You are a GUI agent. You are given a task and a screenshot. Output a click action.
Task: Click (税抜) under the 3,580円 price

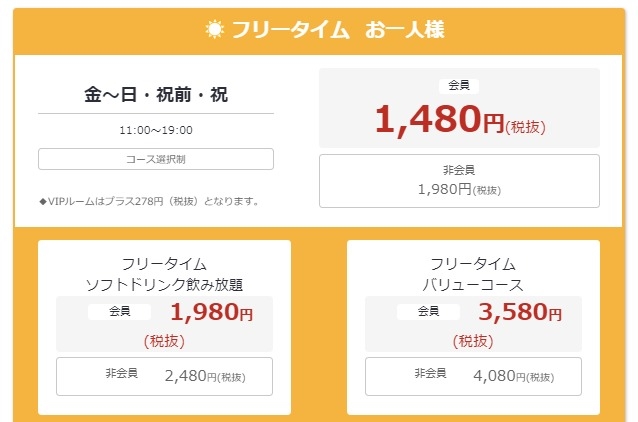[473, 340]
